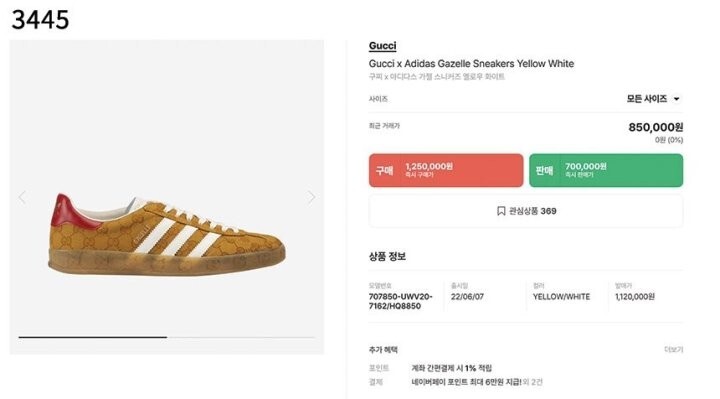Click the 계좌 간편결제 1% 적립 benefit
Screen dimensions: 720x399
(x=451, y=368)
